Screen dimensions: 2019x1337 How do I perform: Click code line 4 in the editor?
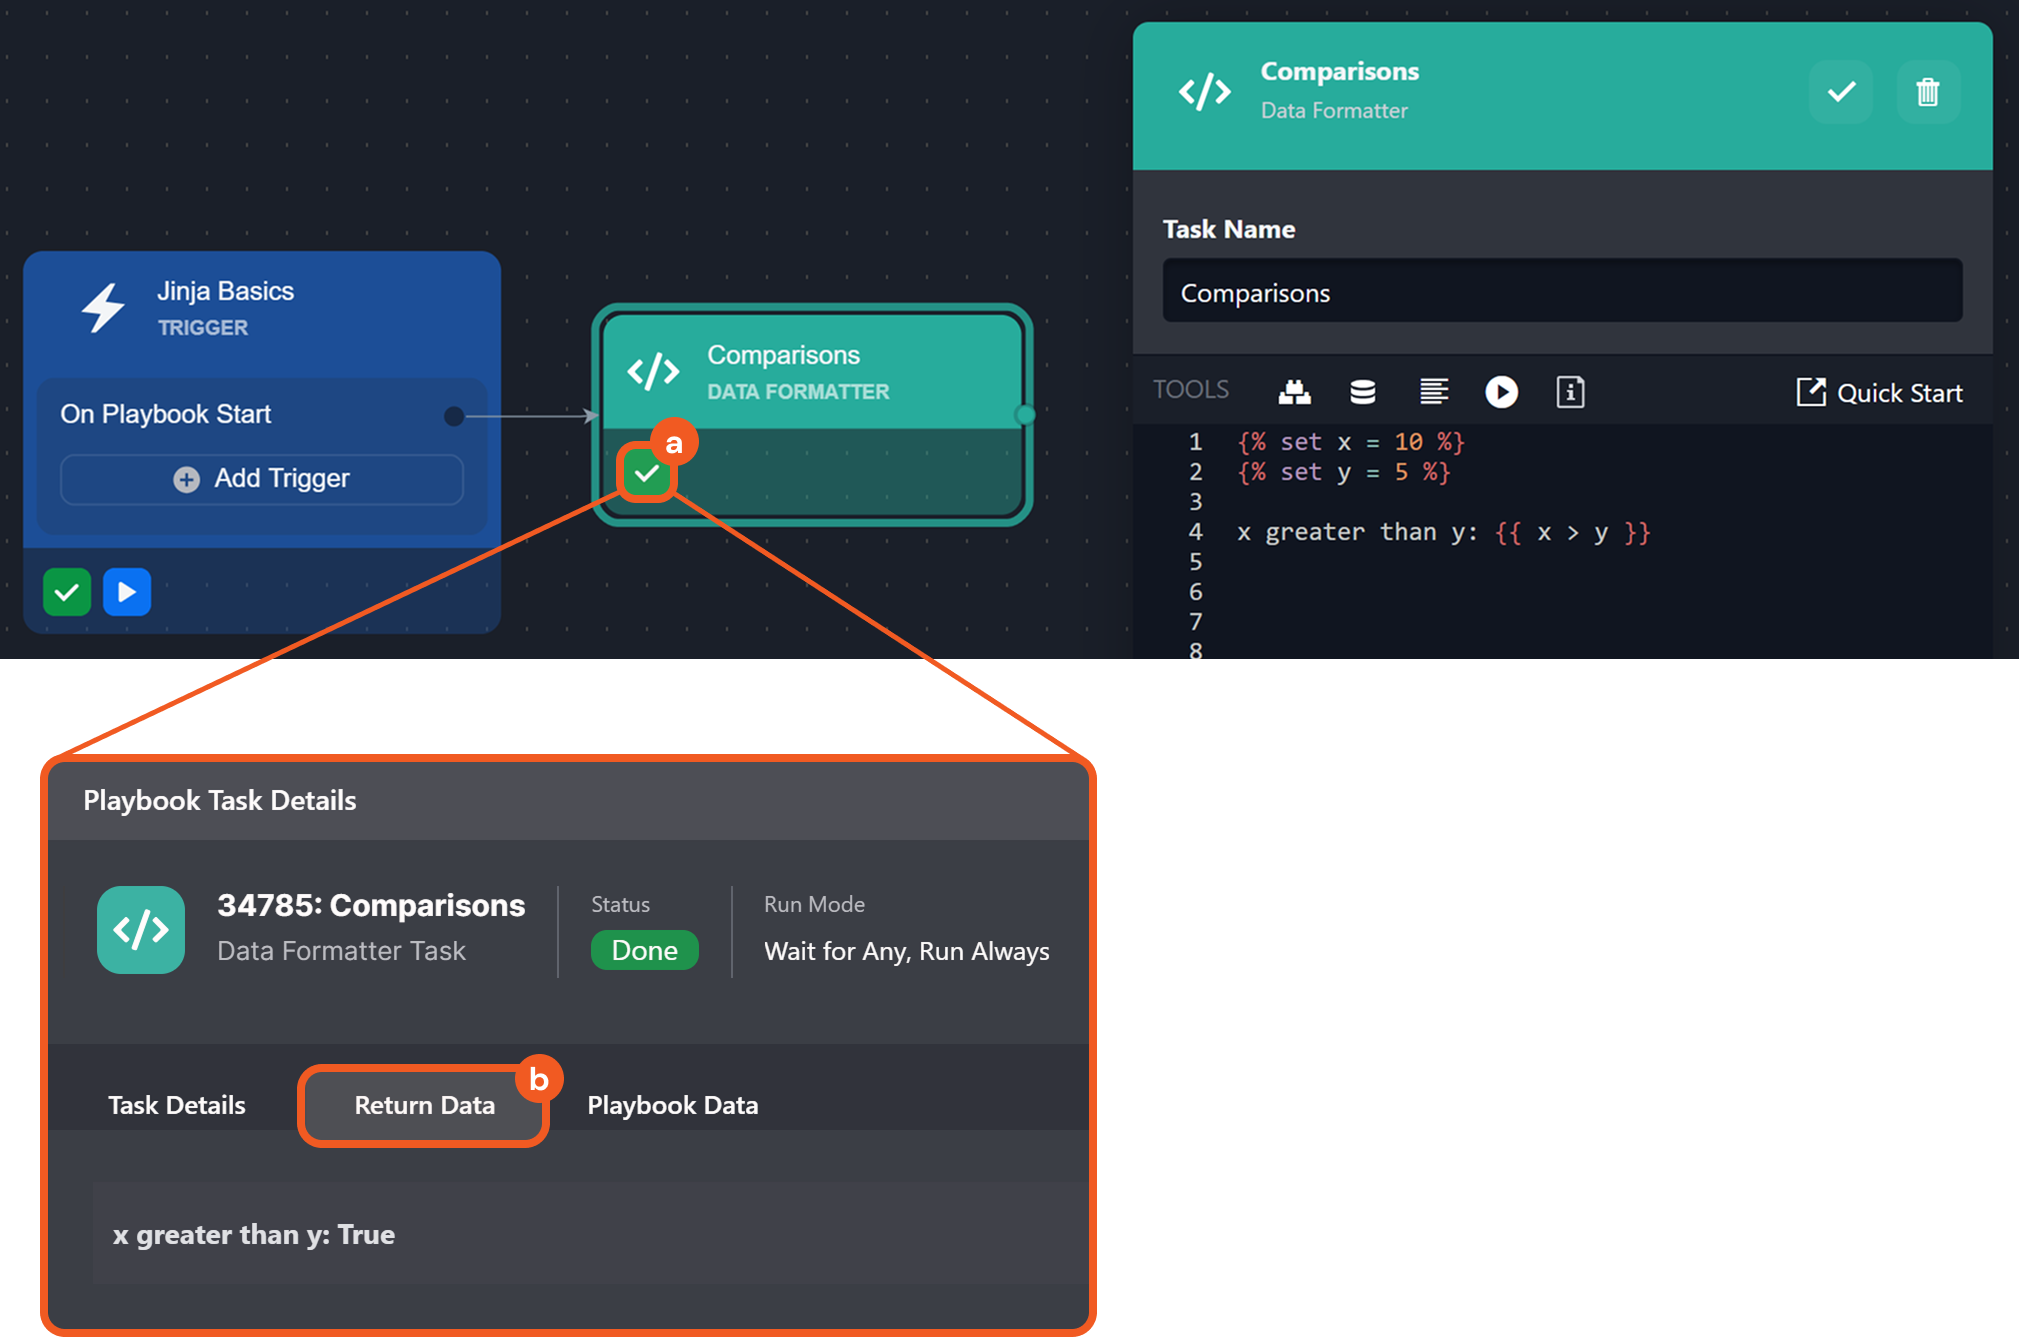point(1442,532)
